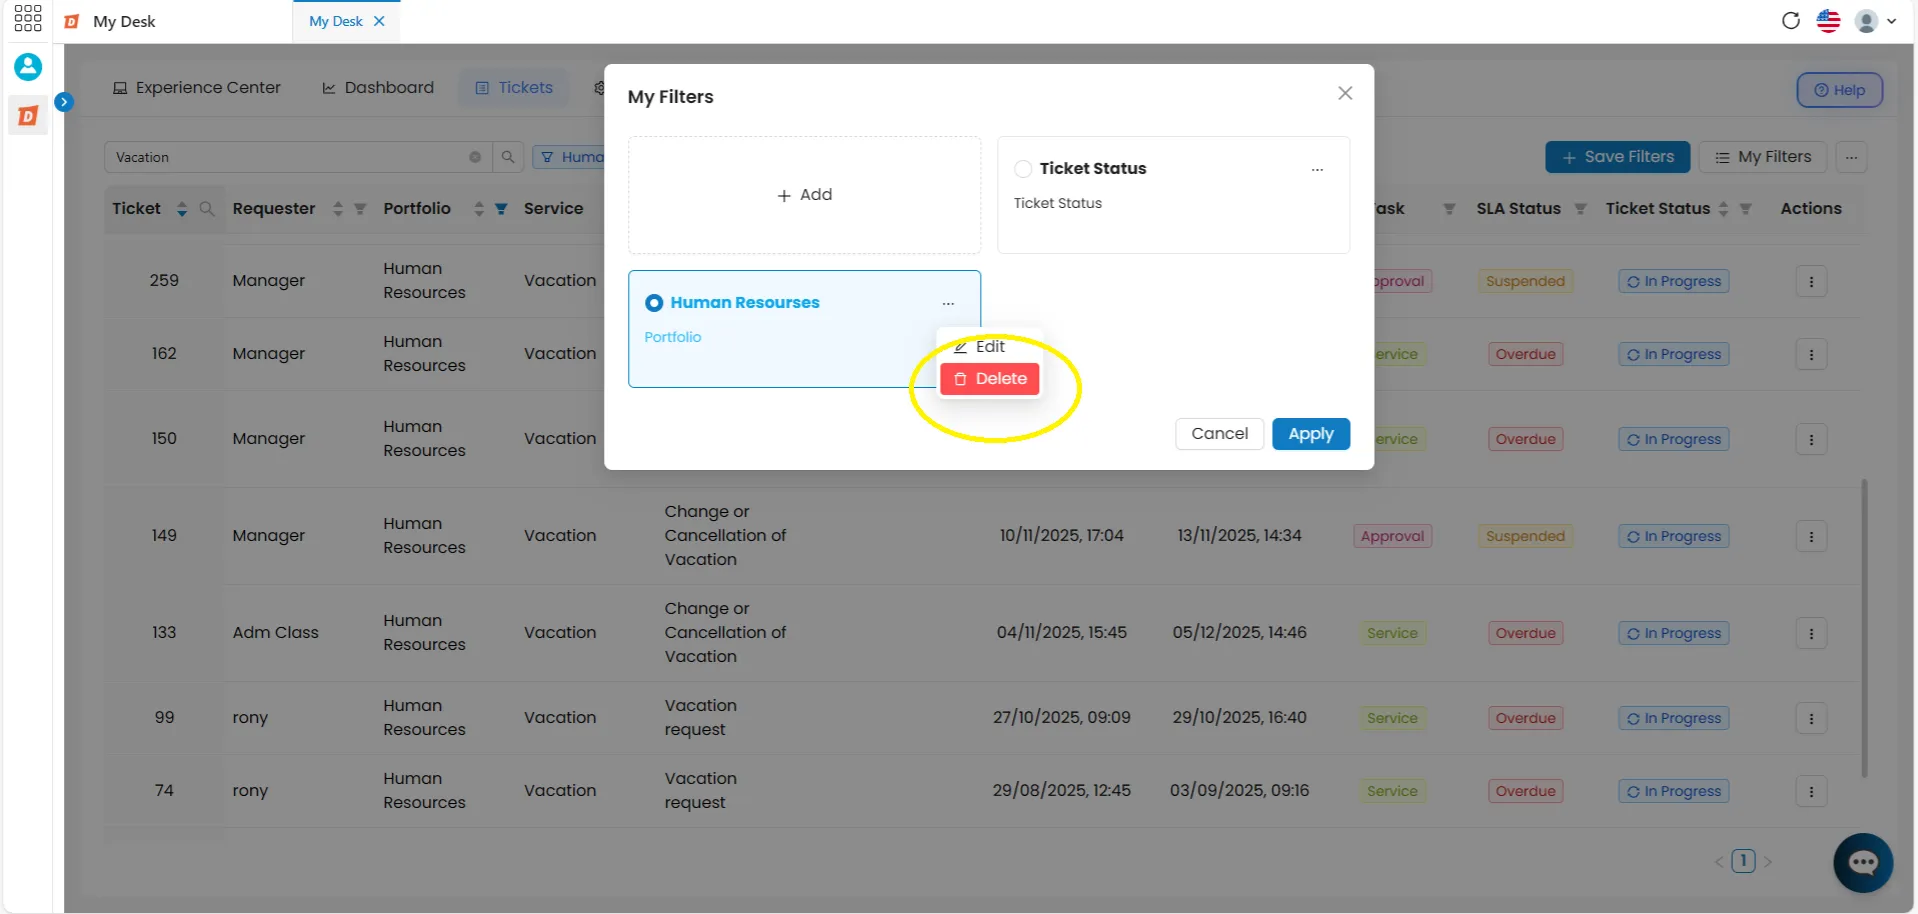
Task: Click the Cancel button
Action: tap(1219, 434)
